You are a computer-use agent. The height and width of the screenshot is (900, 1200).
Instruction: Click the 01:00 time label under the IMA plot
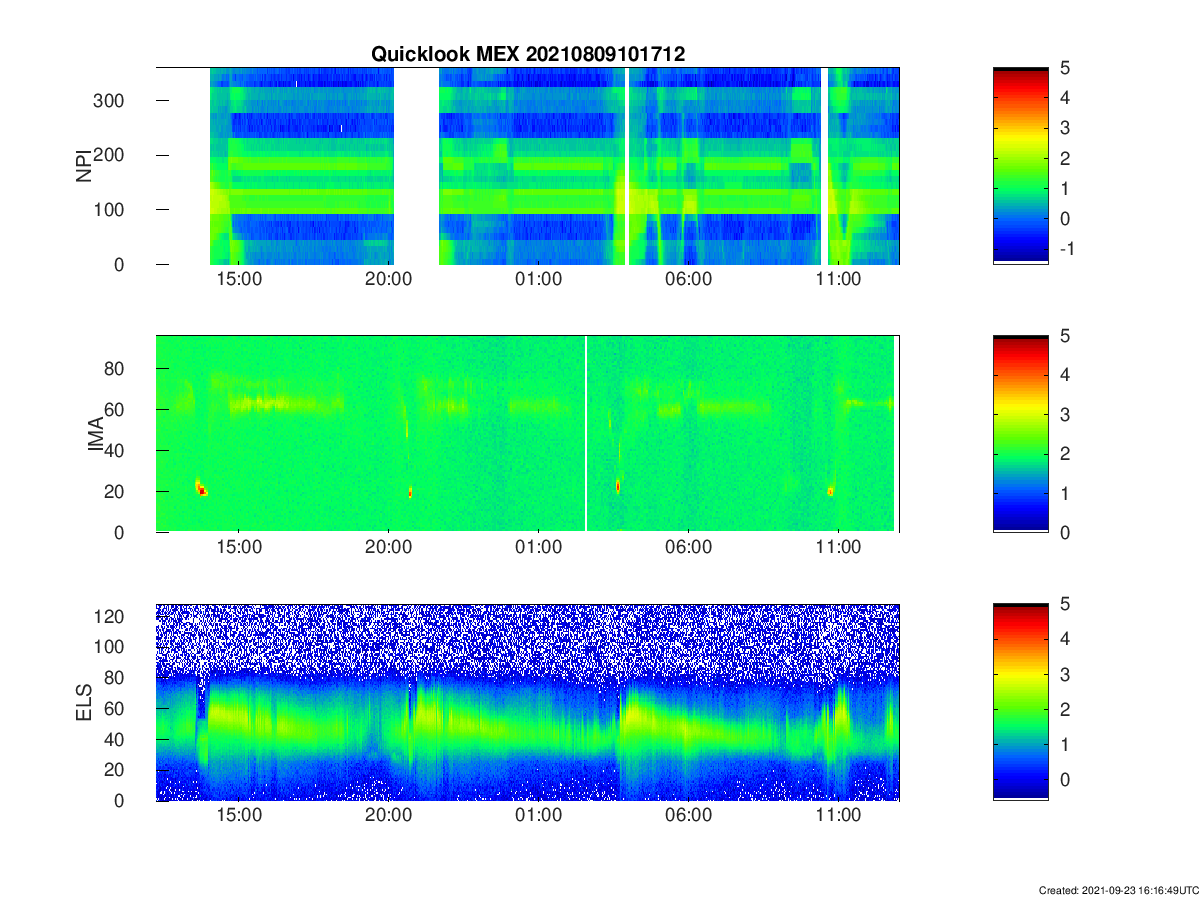tap(539, 547)
